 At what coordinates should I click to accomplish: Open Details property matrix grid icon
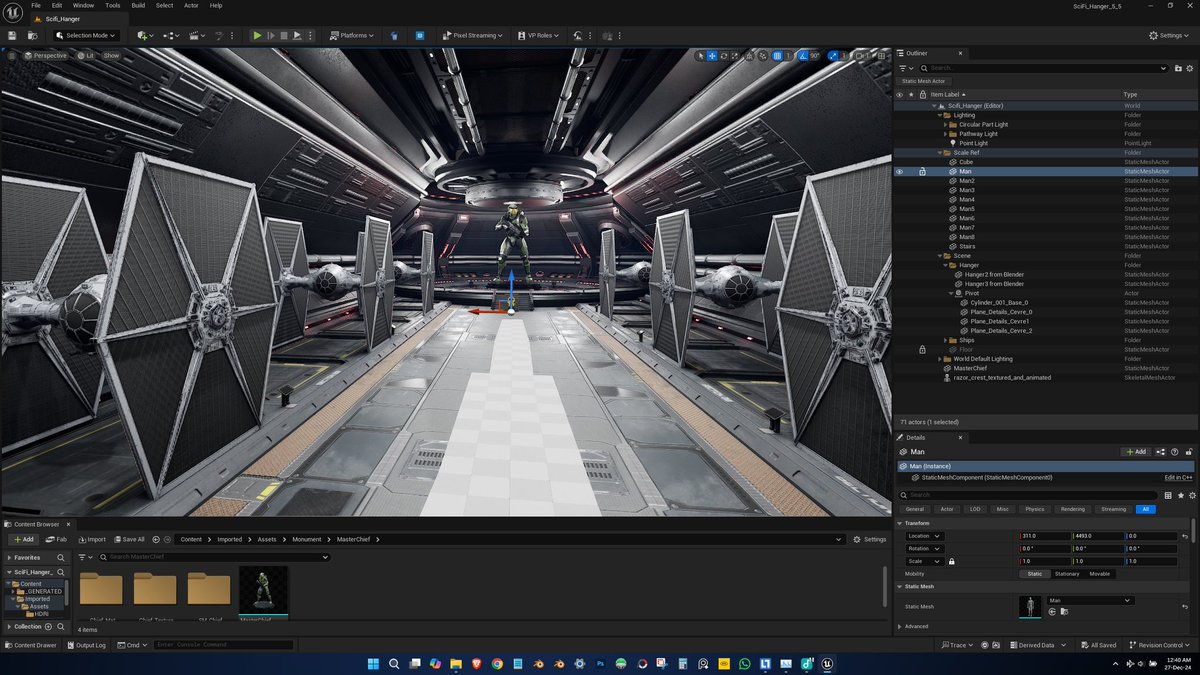click(1168, 495)
